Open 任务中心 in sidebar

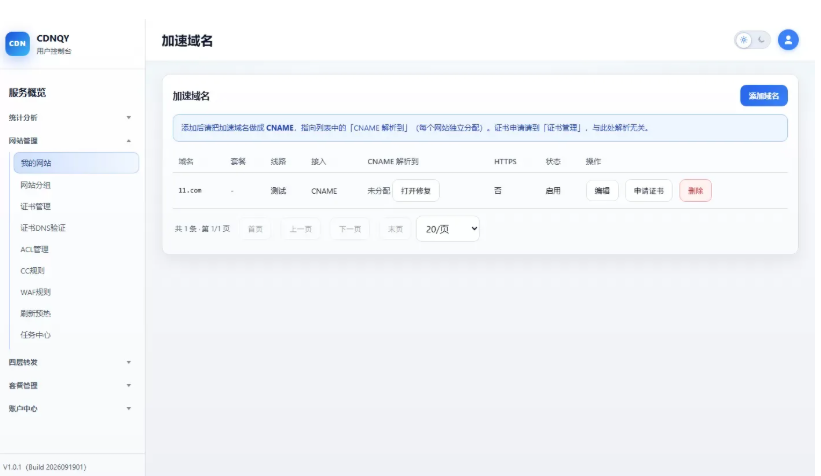(x=36, y=335)
